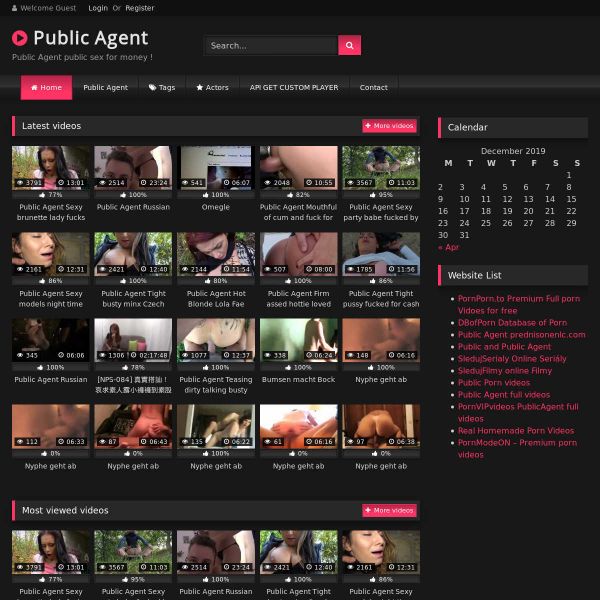Open SledujFilmy online Filmy link
Image resolution: width=600 pixels, height=600 pixels.
click(504, 370)
